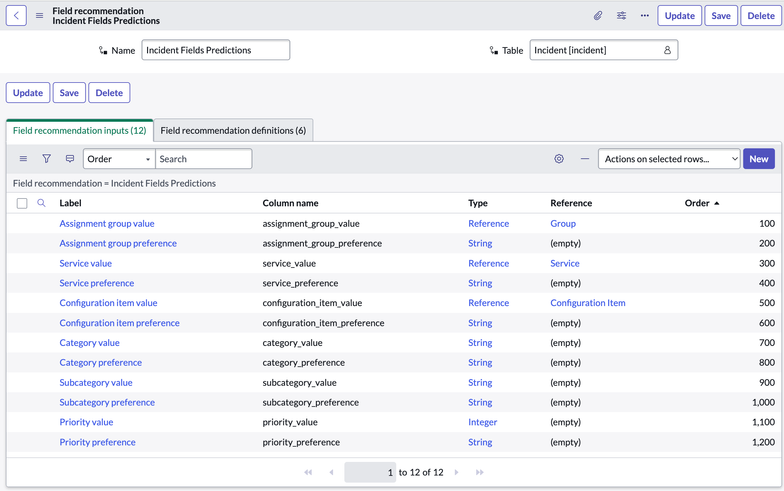Click the lower Update button
784x491 pixels.
coord(28,92)
